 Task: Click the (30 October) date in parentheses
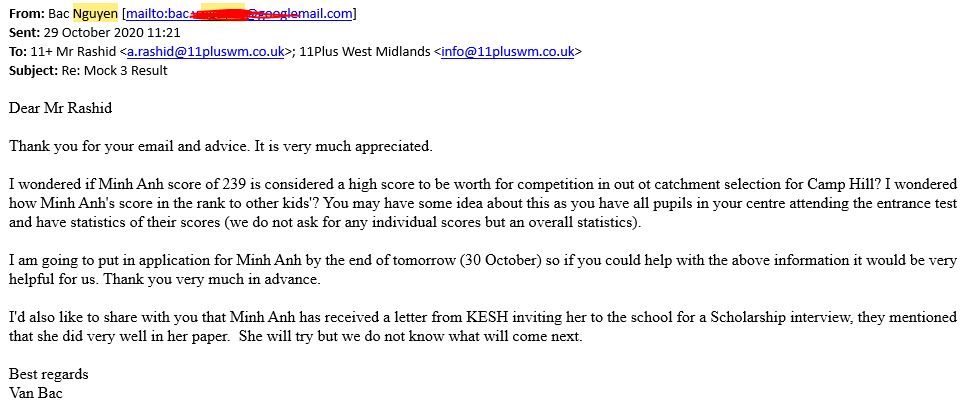tap(500, 260)
